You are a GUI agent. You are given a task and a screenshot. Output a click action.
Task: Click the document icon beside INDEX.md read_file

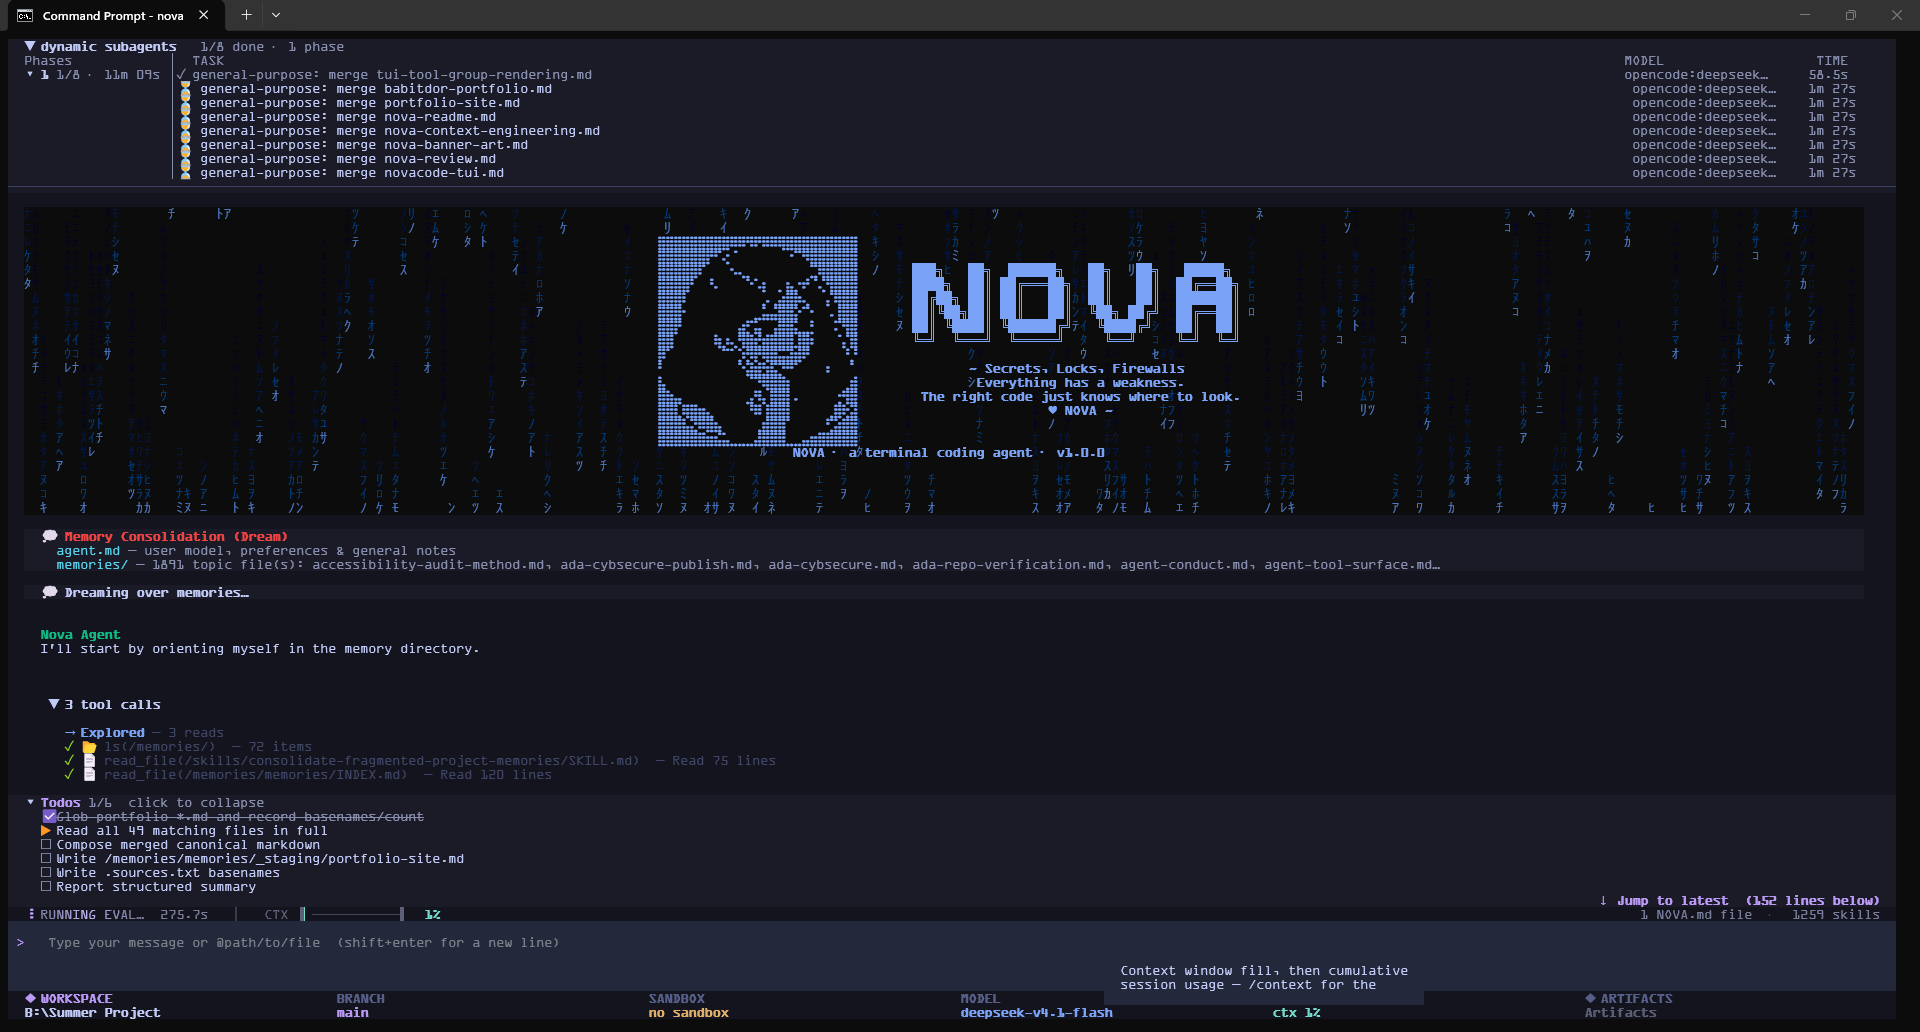89,775
